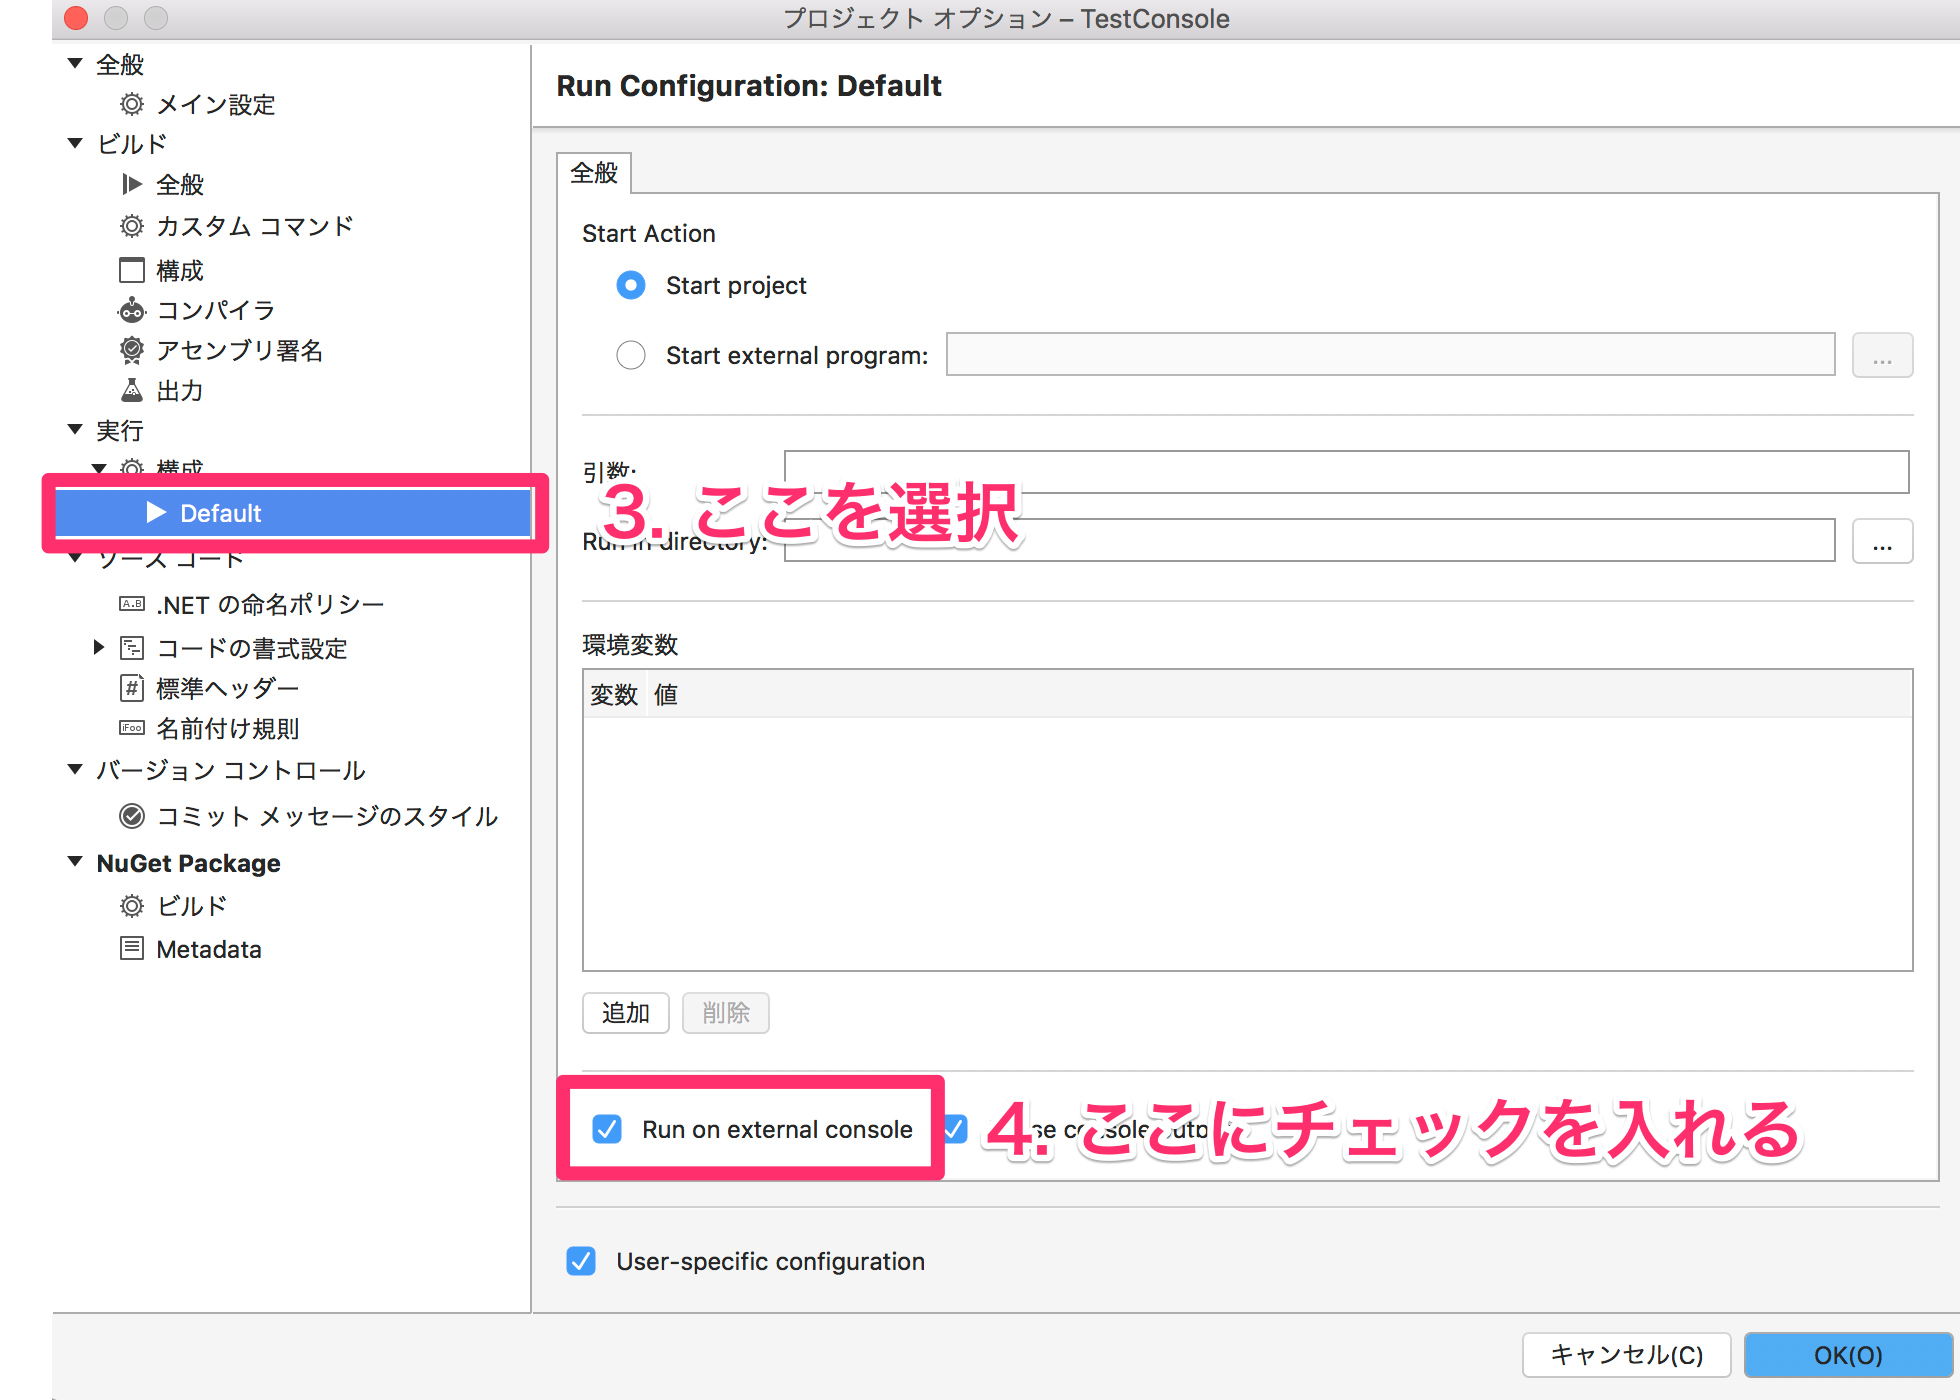Screen dimensions: 1960x1400
Task: Open Metadata under NuGet Package
Action: (133, 948)
